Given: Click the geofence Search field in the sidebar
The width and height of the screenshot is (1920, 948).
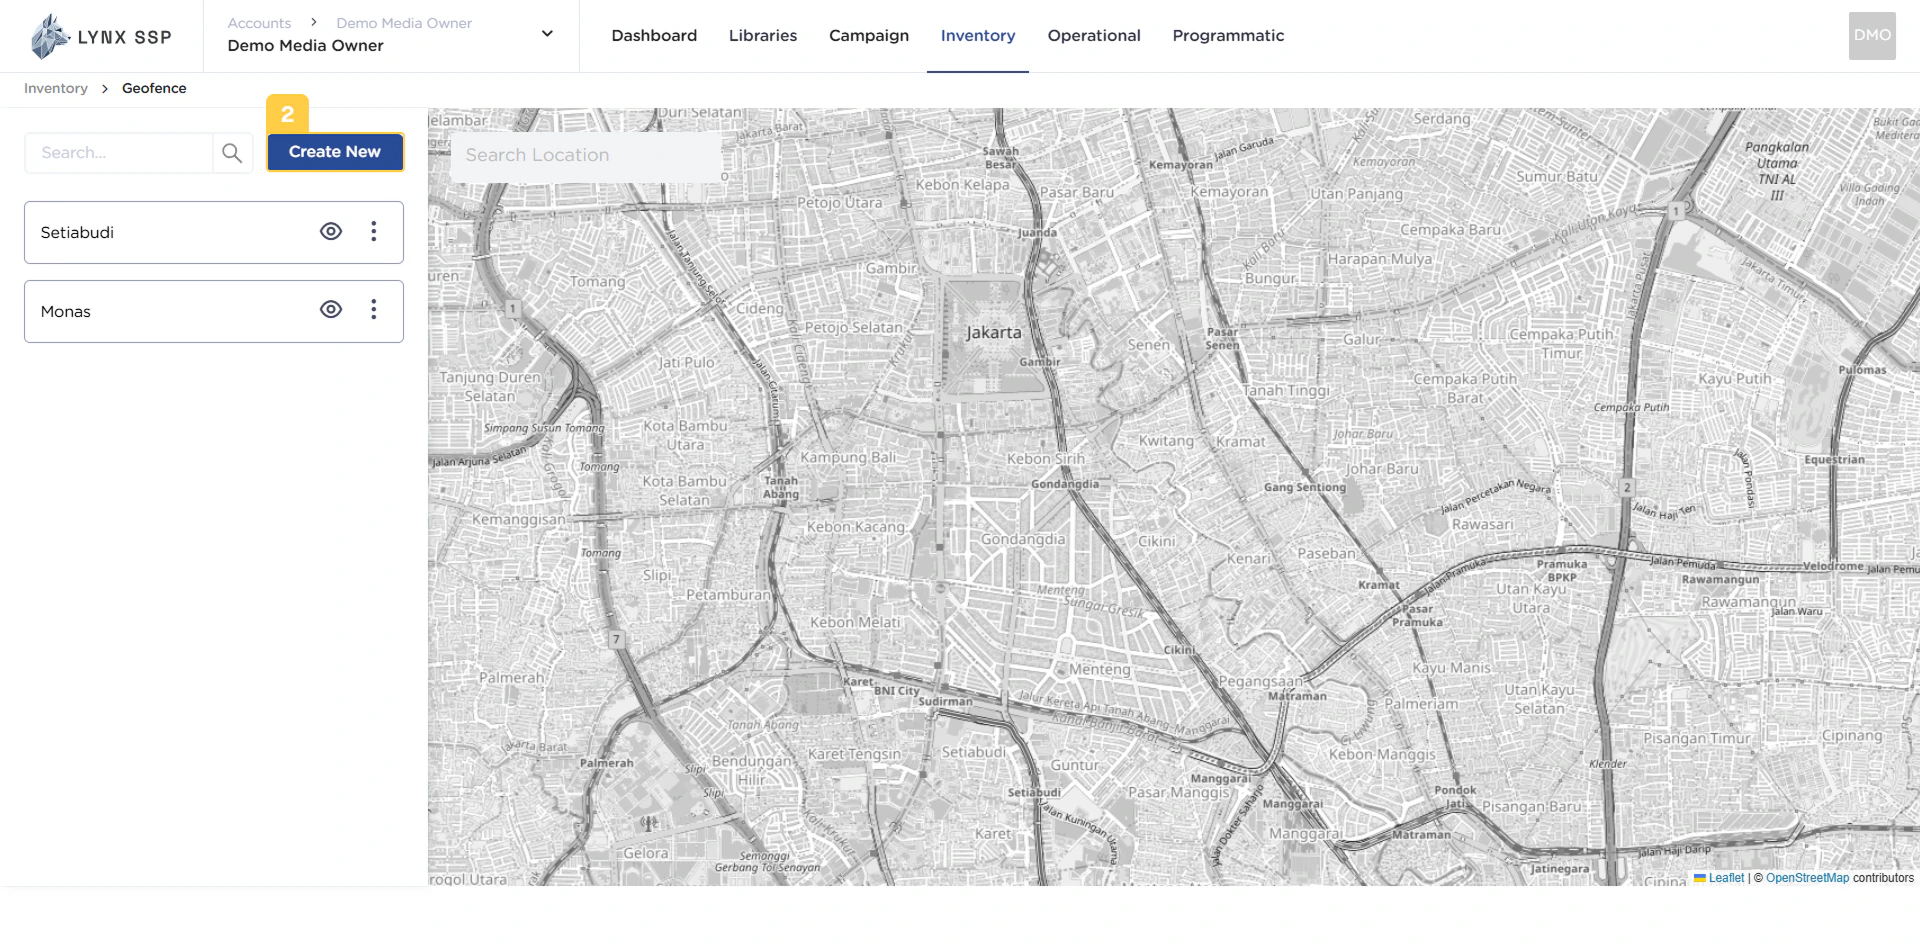Looking at the screenshot, I should click(120, 152).
